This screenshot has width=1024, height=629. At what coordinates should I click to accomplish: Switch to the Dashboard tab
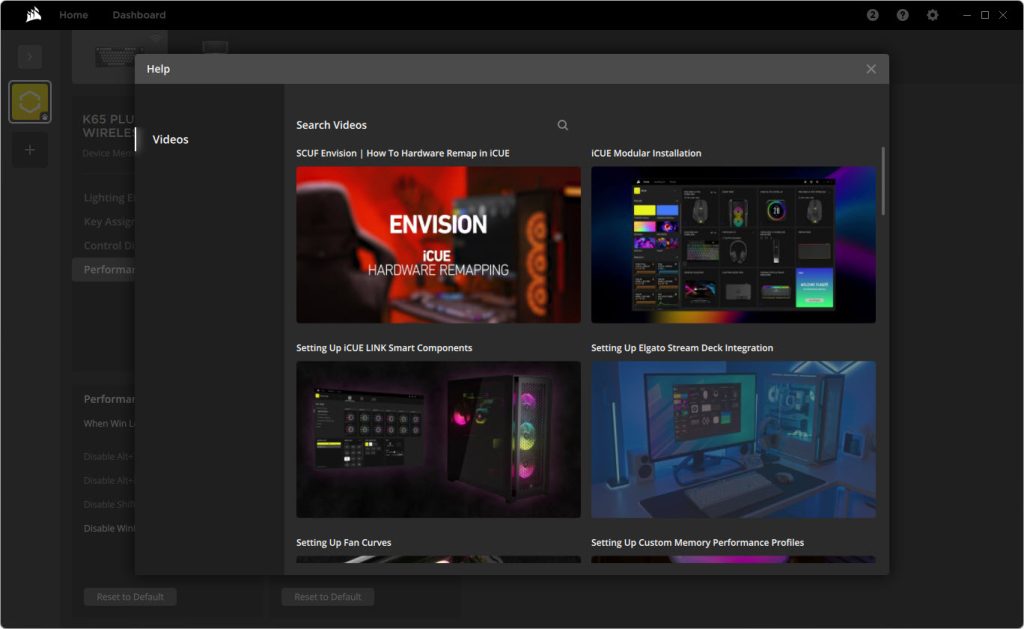(138, 14)
